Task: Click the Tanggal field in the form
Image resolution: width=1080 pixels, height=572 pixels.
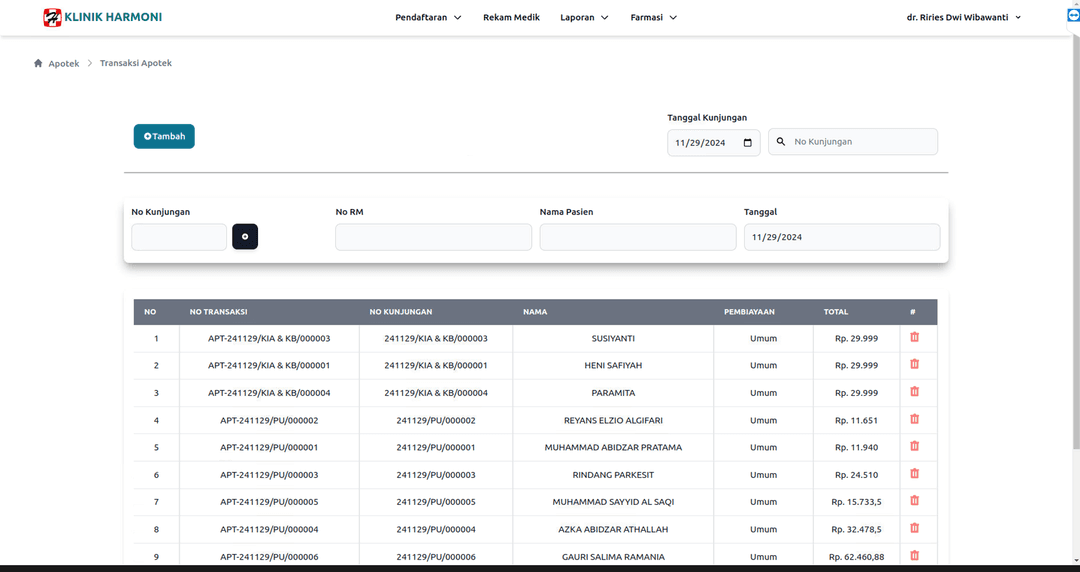Action: (x=842, y=237)
